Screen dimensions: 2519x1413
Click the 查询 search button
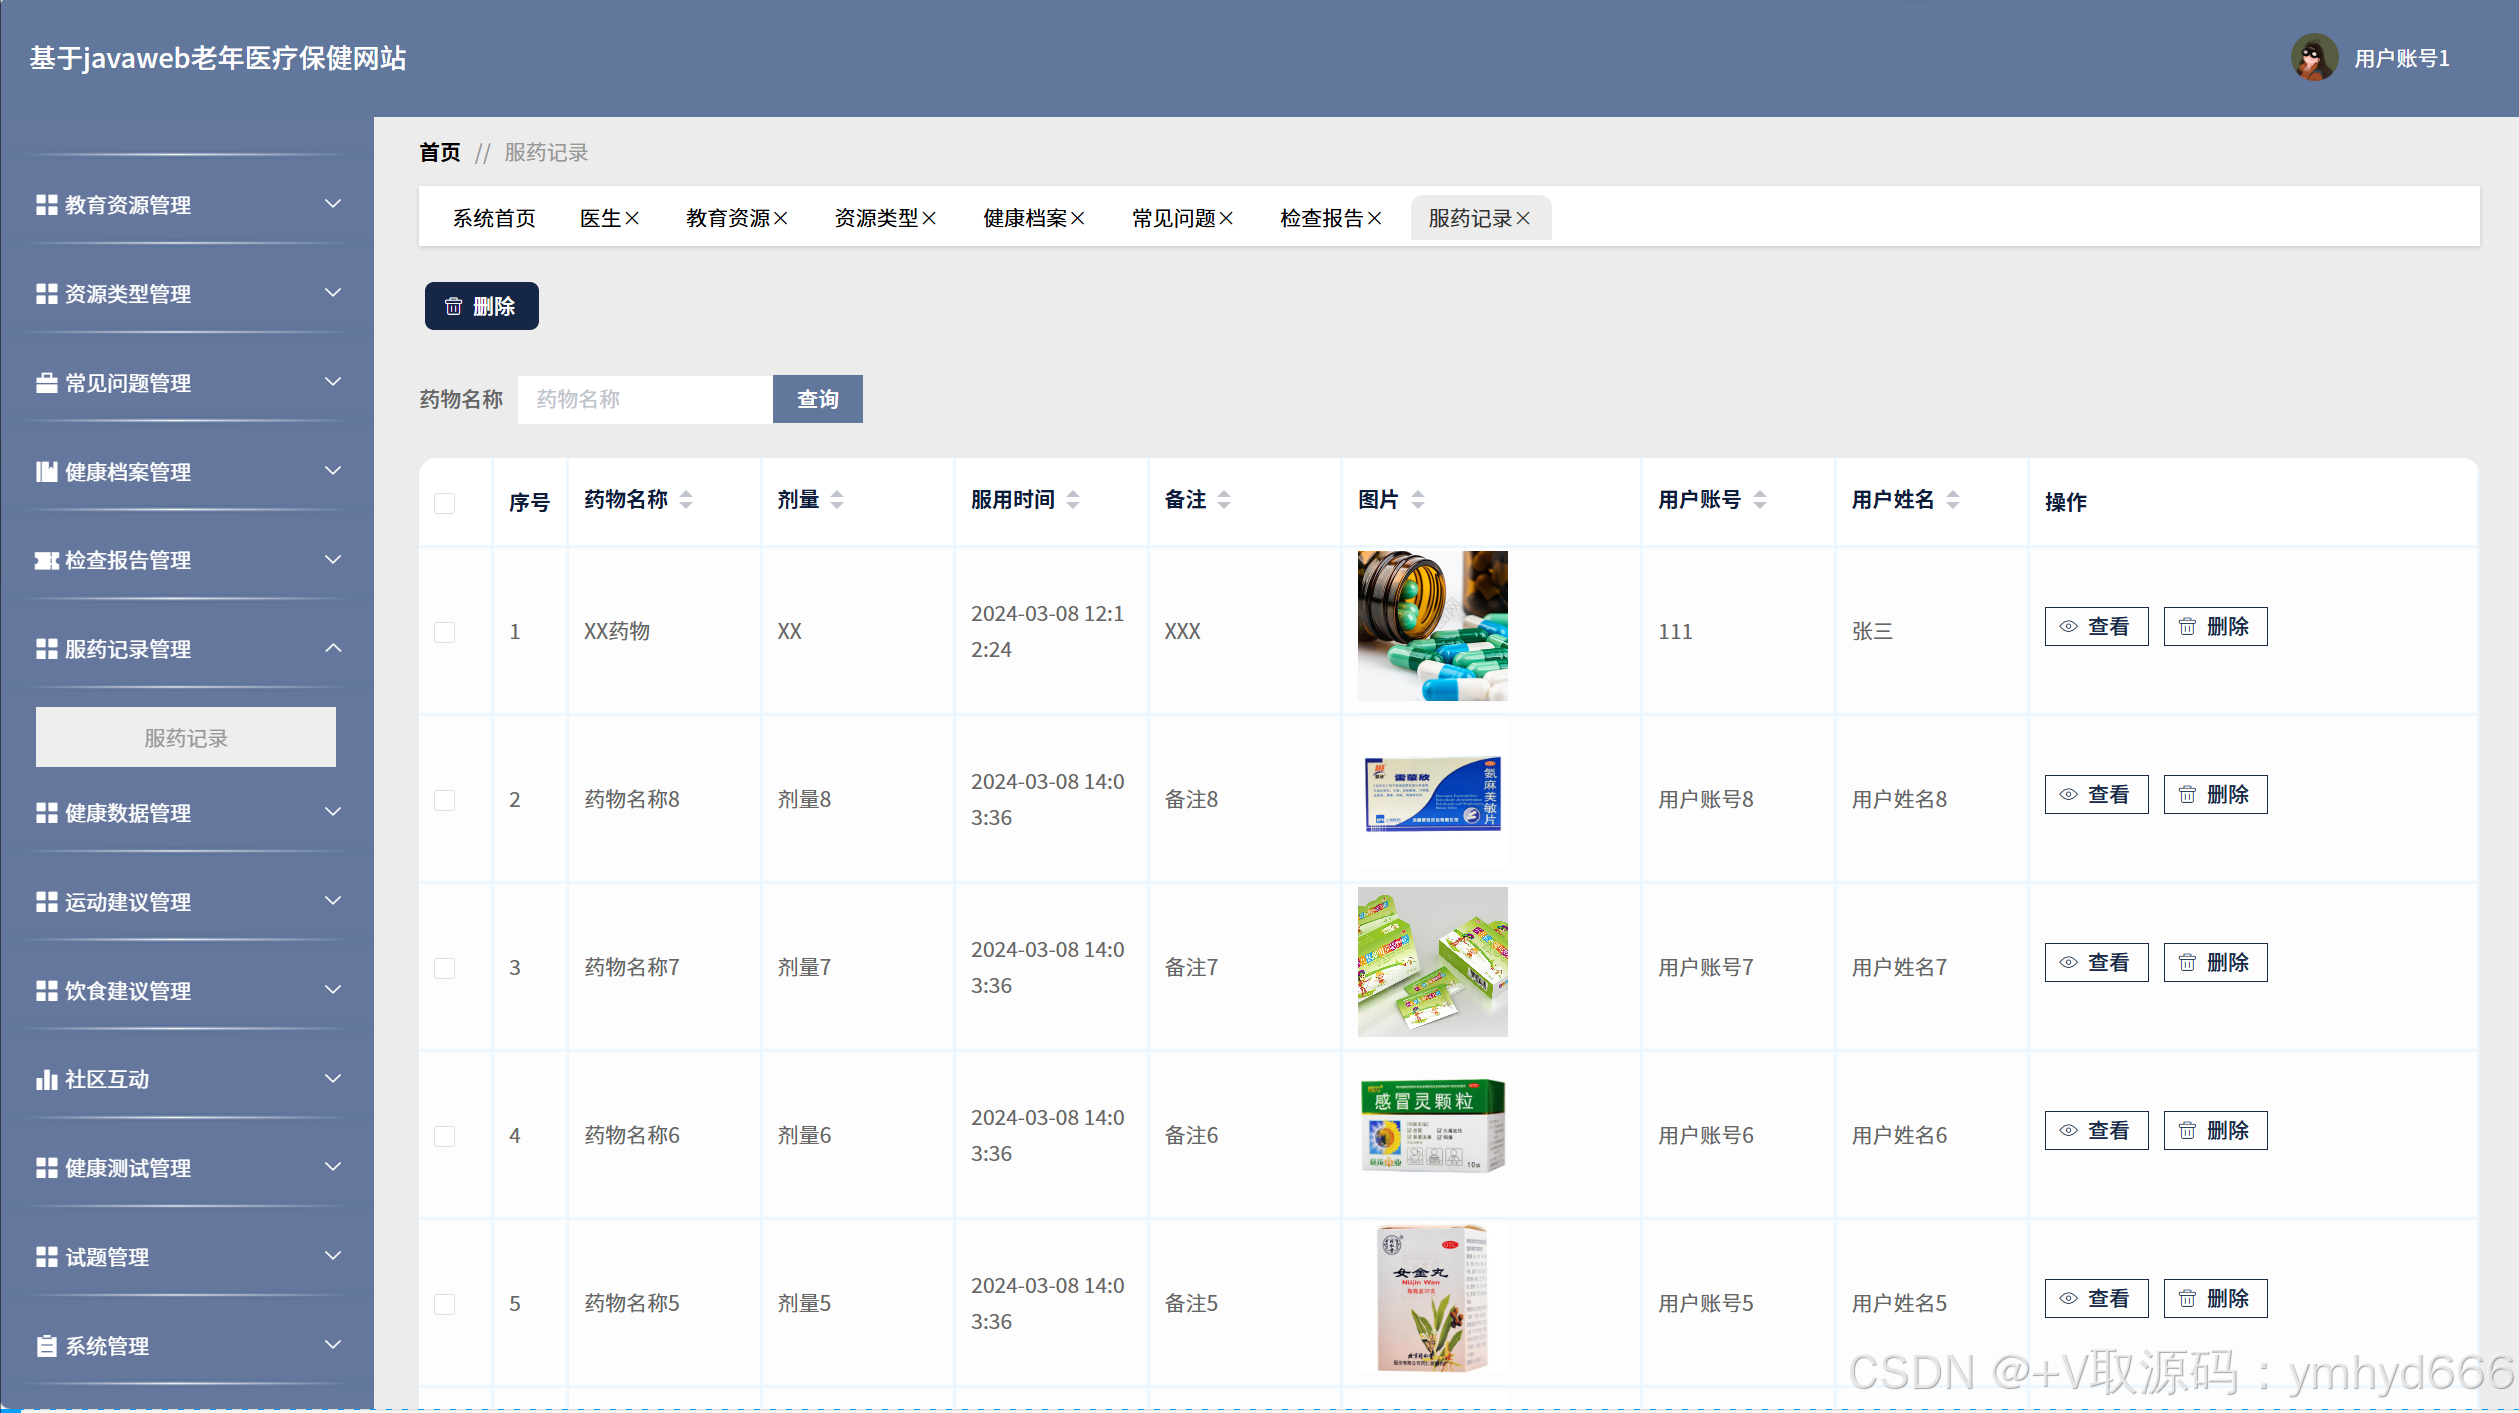coord(817,400)
